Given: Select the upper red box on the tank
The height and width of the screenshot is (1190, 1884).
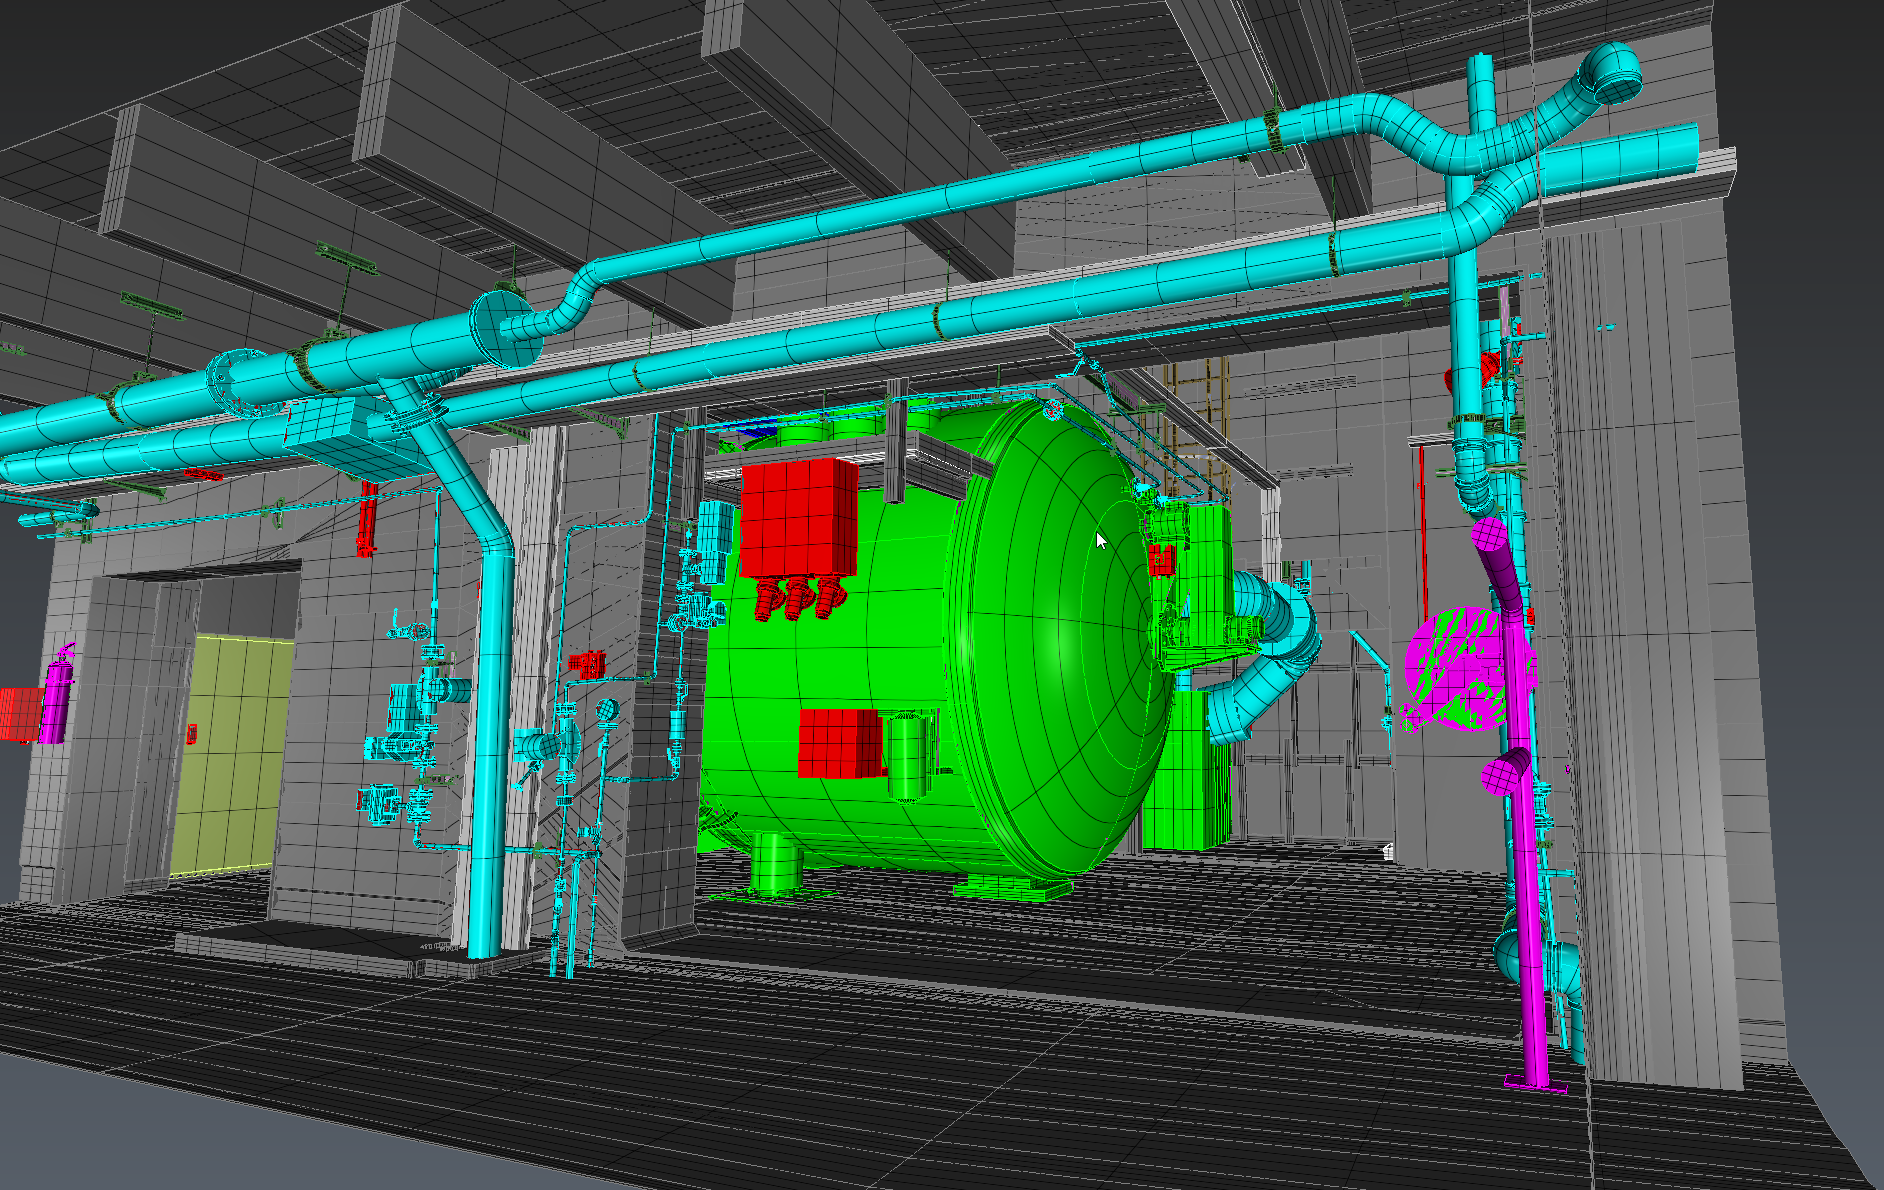Looking at the screenshot, I should tap(799, 518).
